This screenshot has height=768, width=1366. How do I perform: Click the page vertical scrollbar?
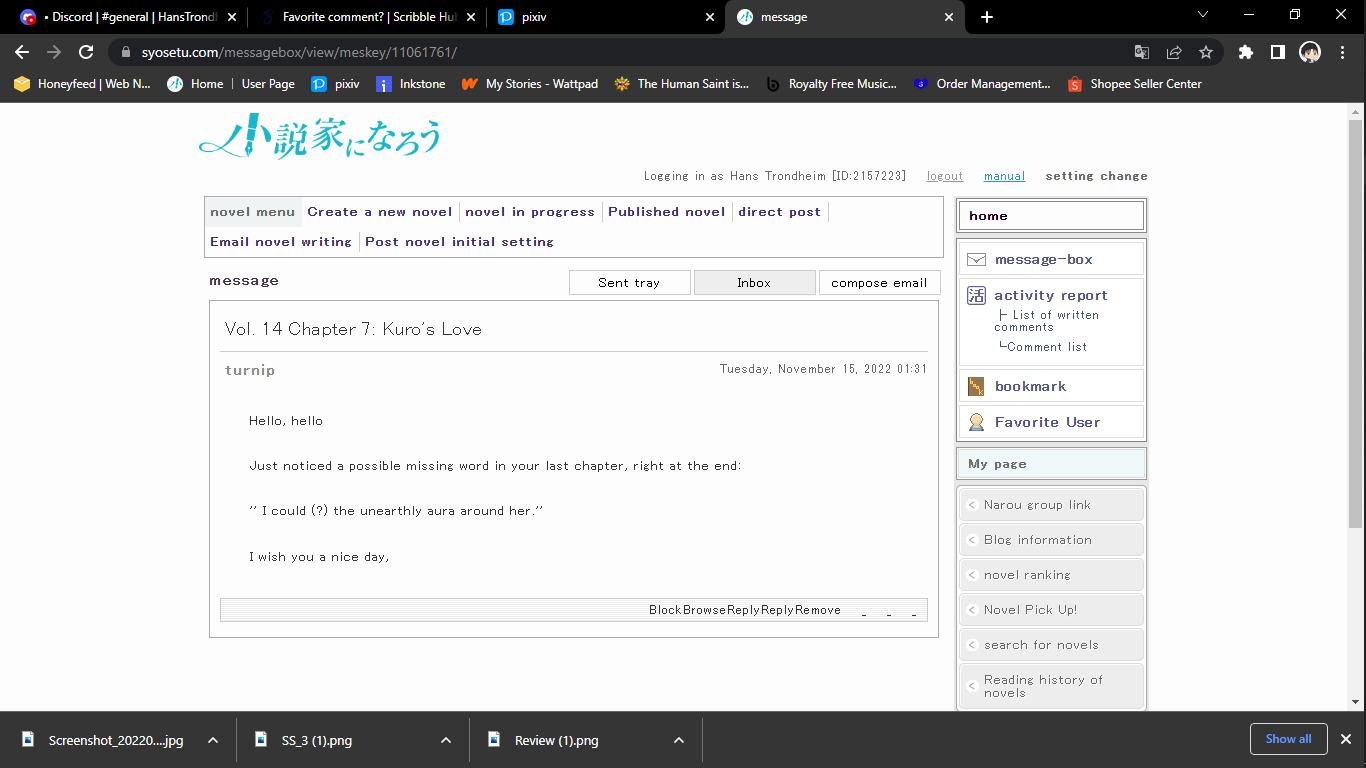pyautogui.click(x=1356, y=320)
